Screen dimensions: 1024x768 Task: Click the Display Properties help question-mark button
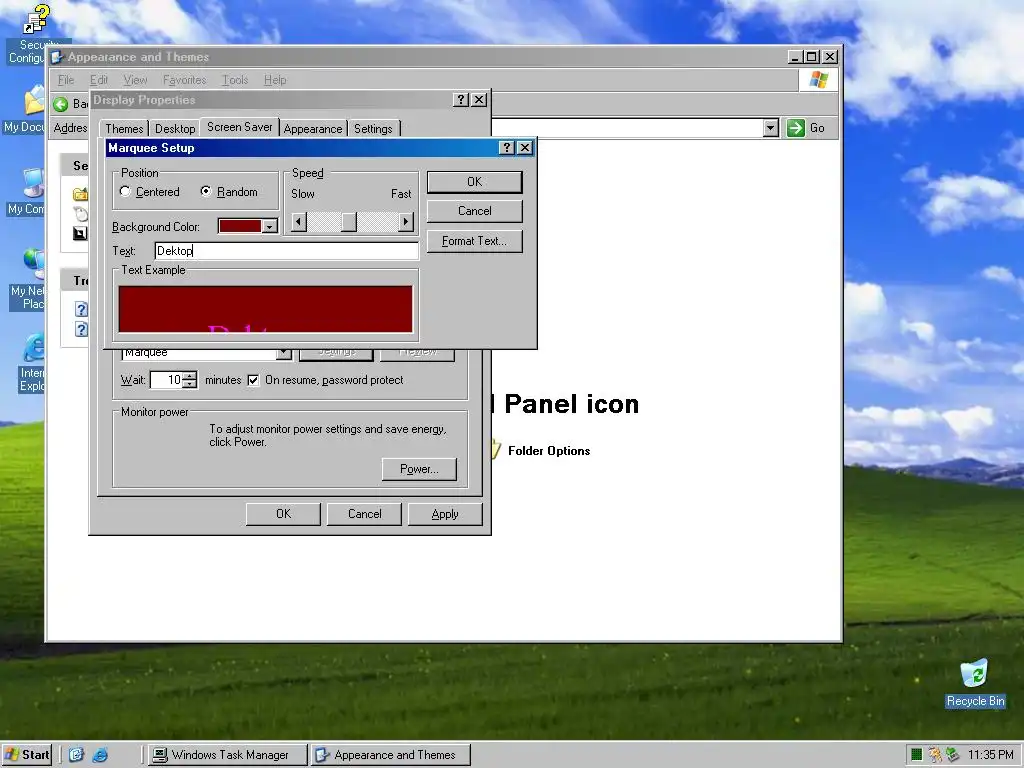pyautogui.click(x=461, y=99)
